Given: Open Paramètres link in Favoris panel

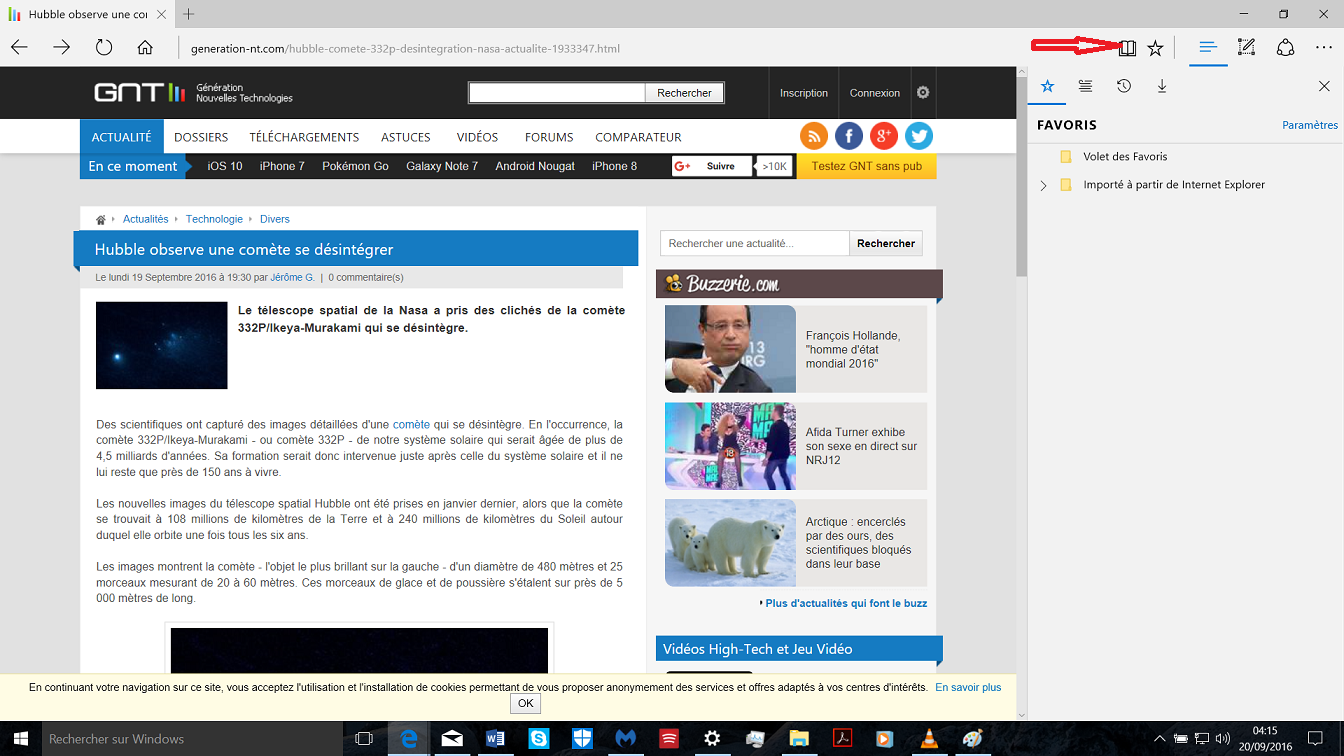Looking at the screenshot, I should [1310, 125].
